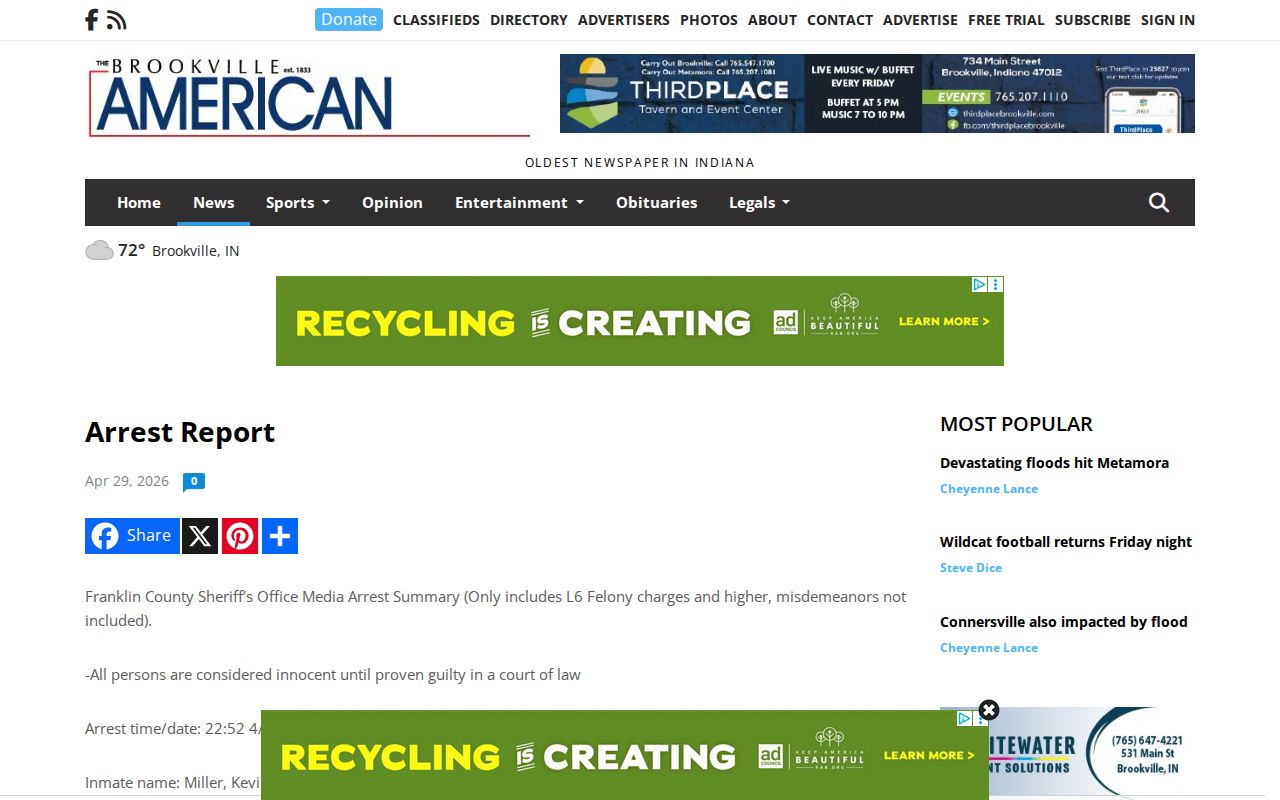The width and height of the screenshot is (1280, 800).
Task: Read Devastating floods hit Metamora
Action: click(1054, 463)
